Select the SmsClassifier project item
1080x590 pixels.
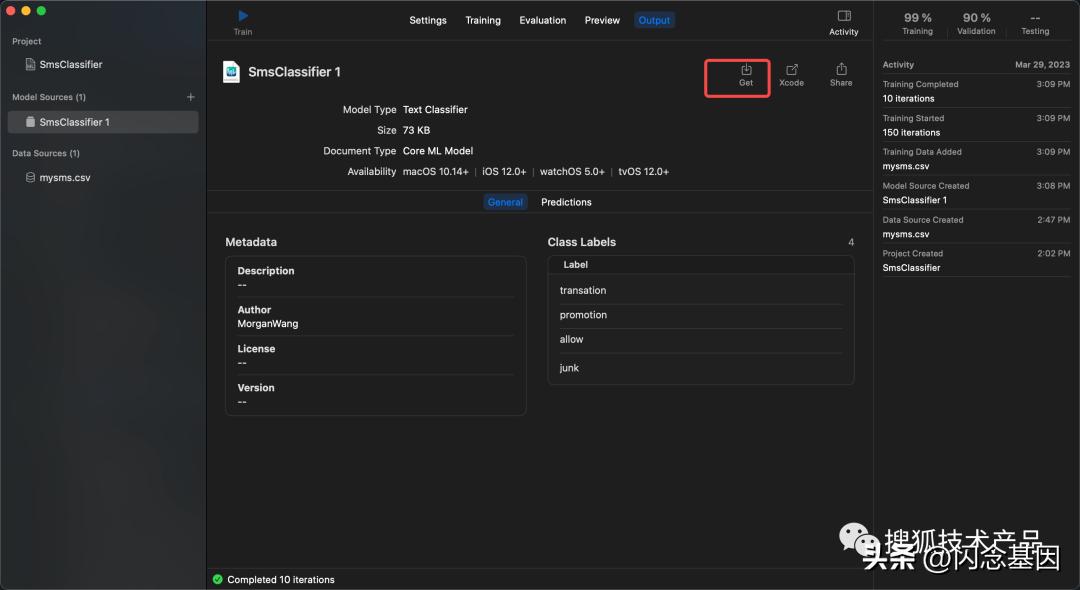[70, 64]
